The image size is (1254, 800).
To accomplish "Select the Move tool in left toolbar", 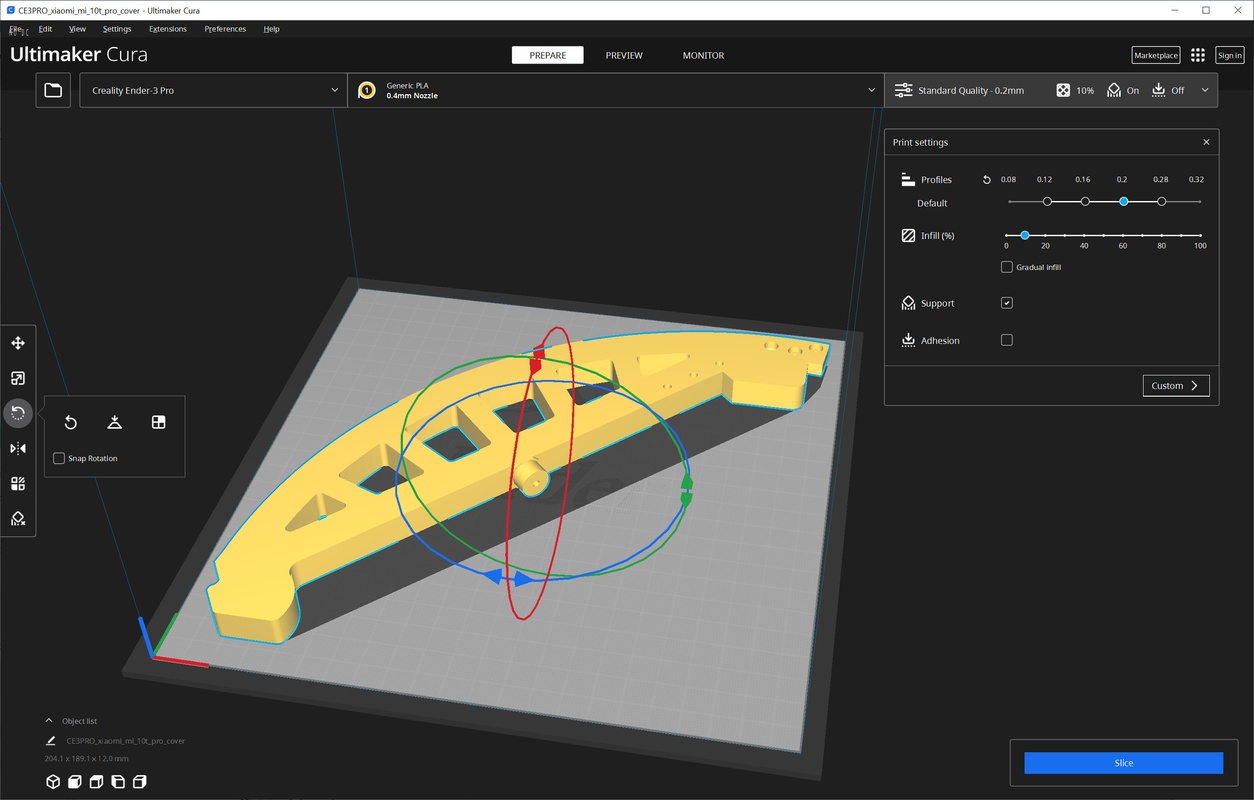I will (18, 343).
